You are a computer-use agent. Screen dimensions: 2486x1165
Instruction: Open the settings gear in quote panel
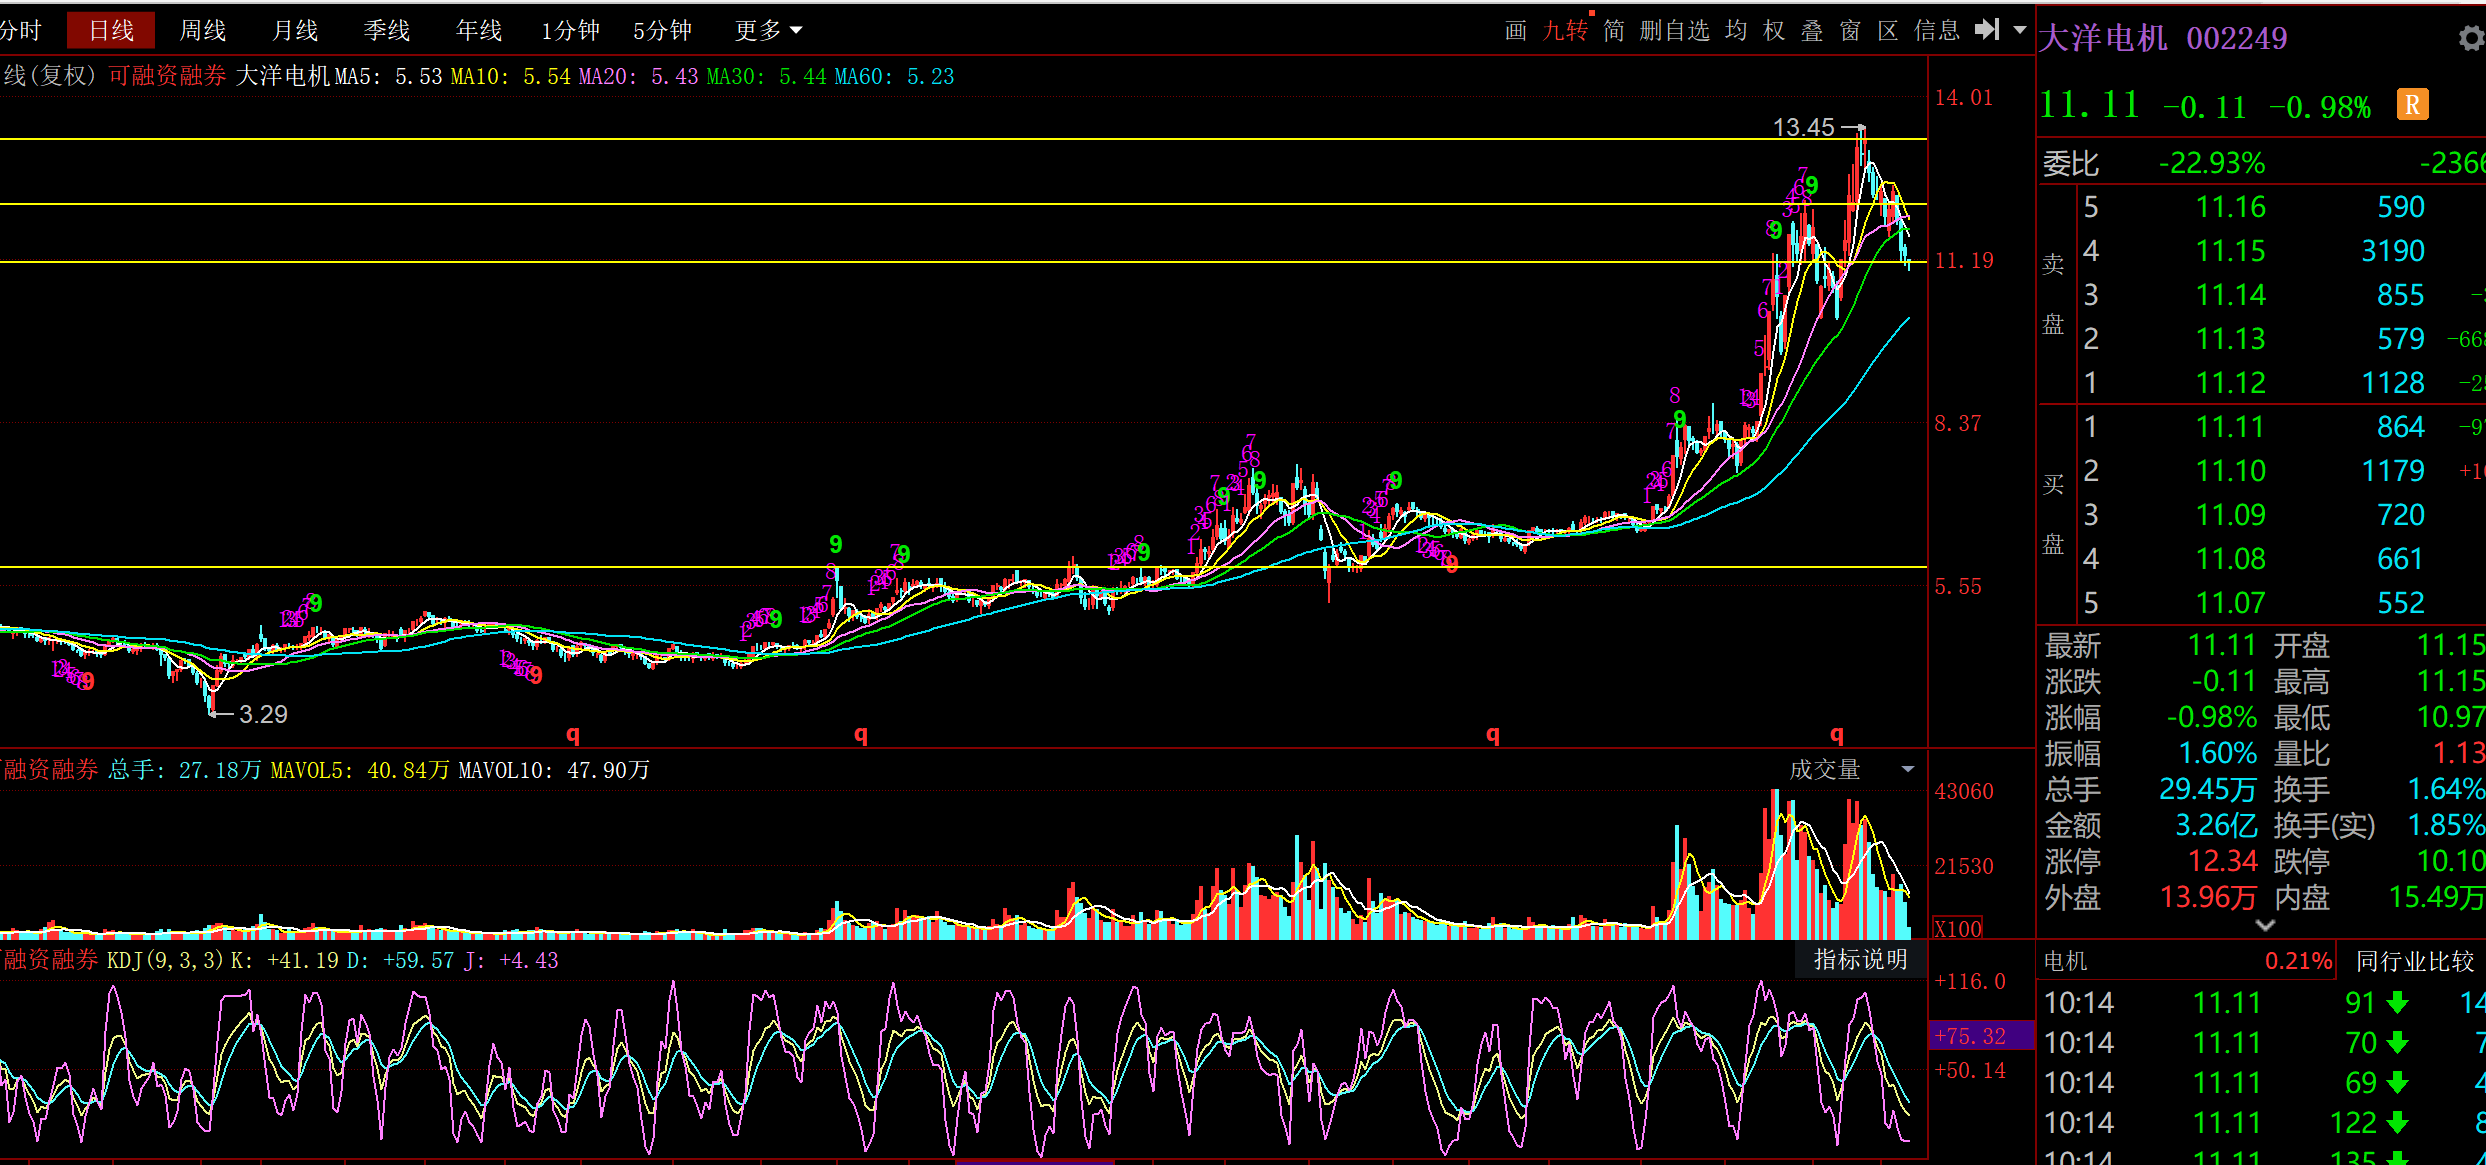pos(2471,38)
